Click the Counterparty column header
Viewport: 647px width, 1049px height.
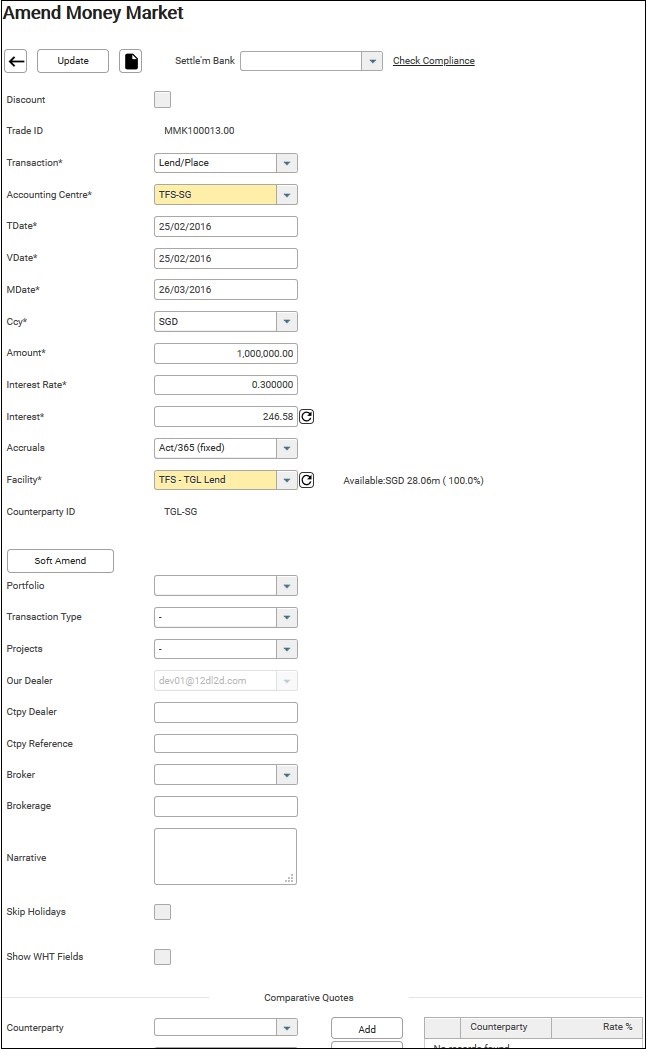(505, 1027)
